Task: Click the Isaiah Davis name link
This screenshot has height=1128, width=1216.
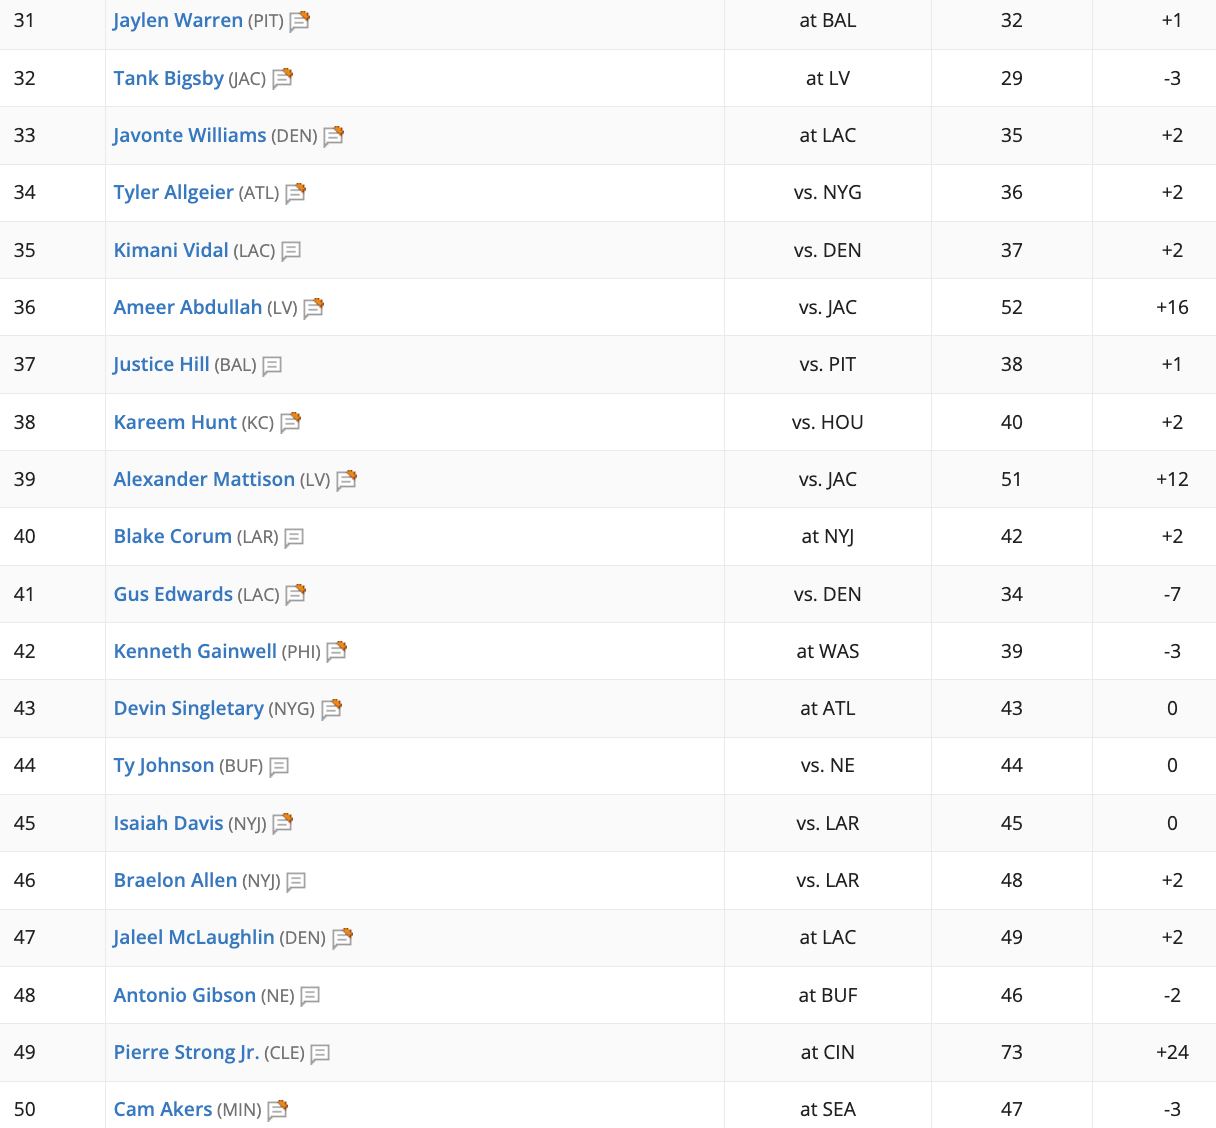Action: tap(168, 823)
